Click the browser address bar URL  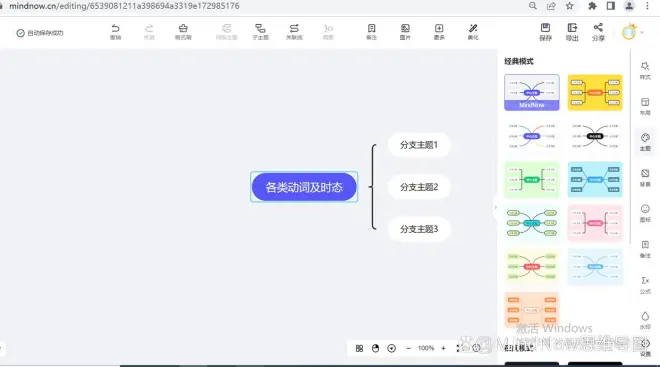tap(124, 6)
